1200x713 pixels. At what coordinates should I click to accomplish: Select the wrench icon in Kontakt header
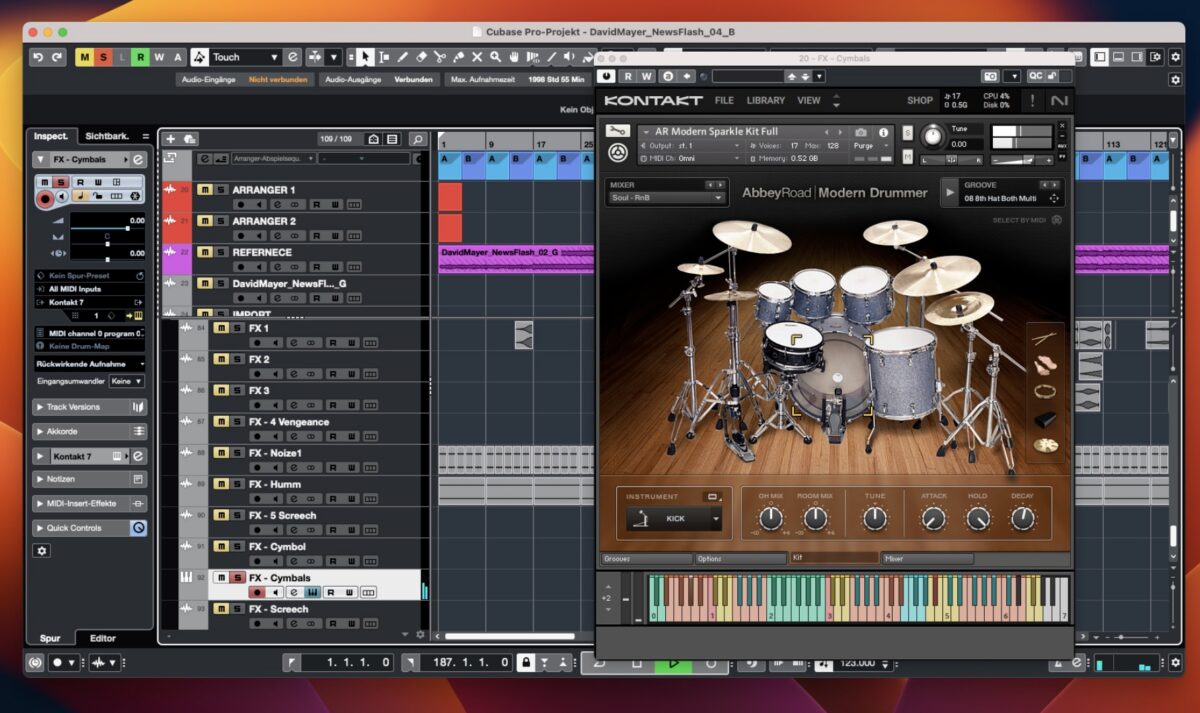pos(618,131)
